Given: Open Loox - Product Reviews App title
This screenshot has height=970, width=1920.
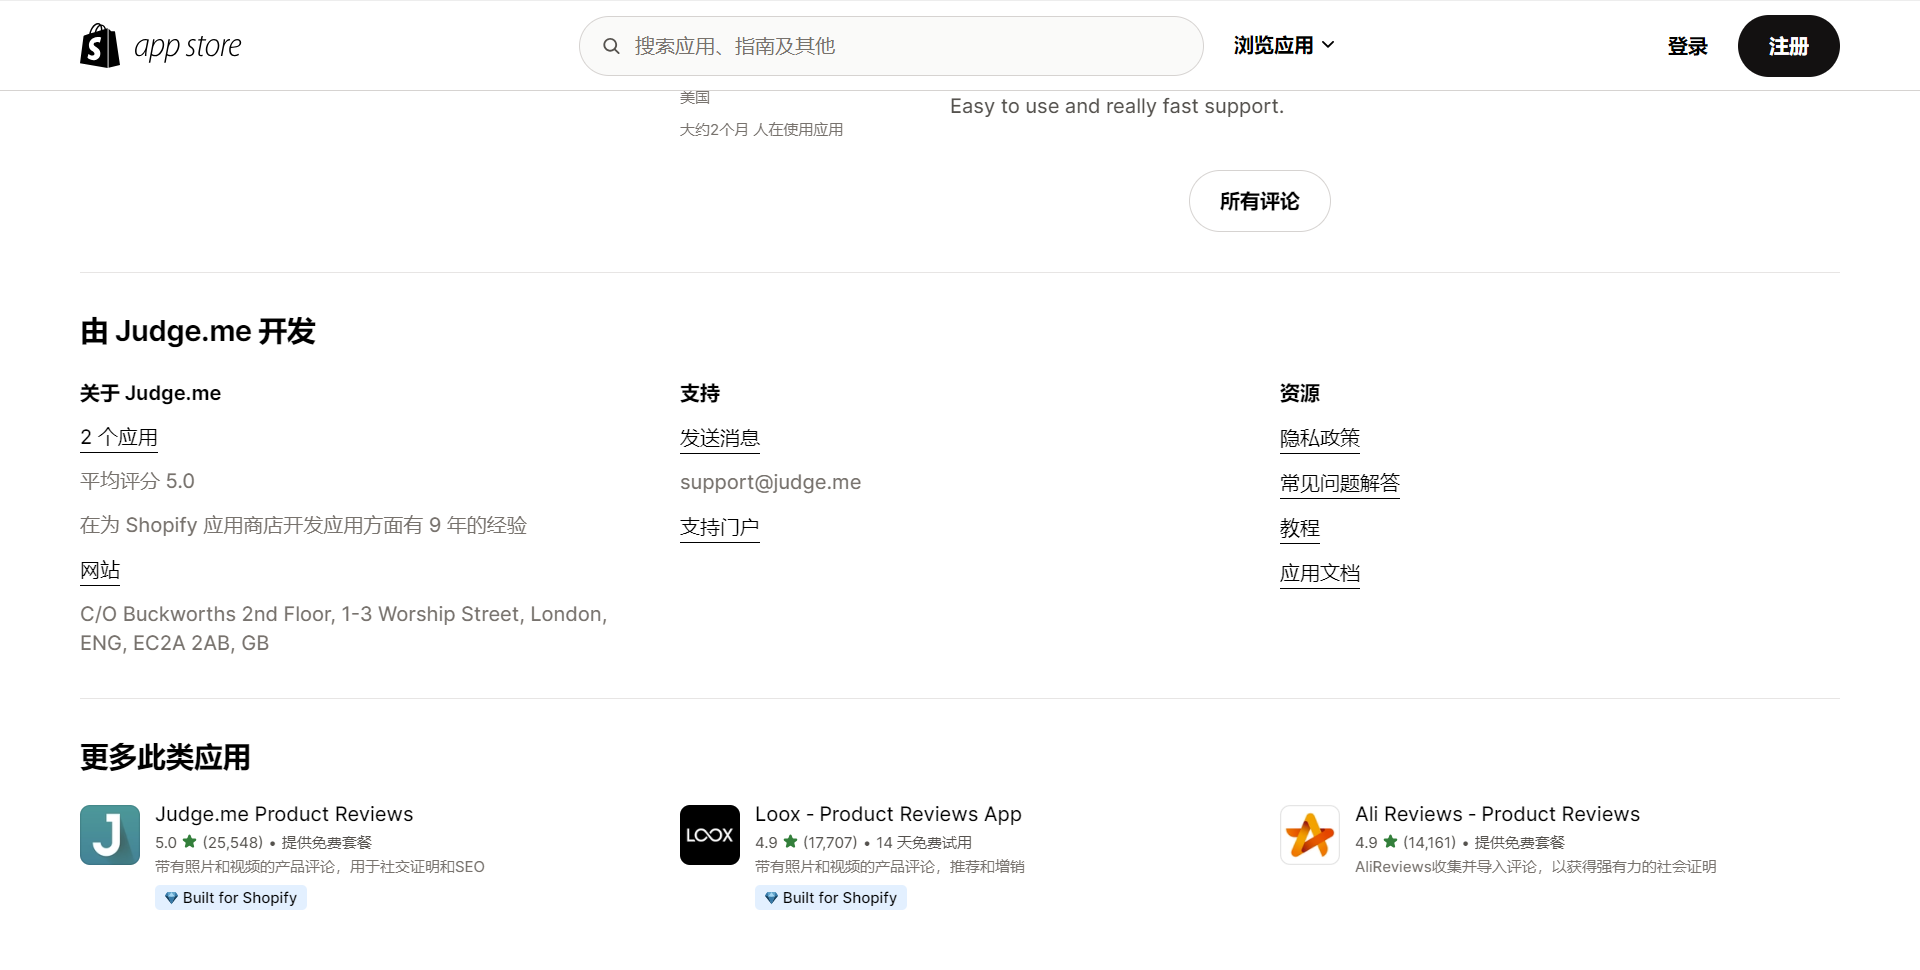Looking at the screenshot, I should (x=888, y=814).
